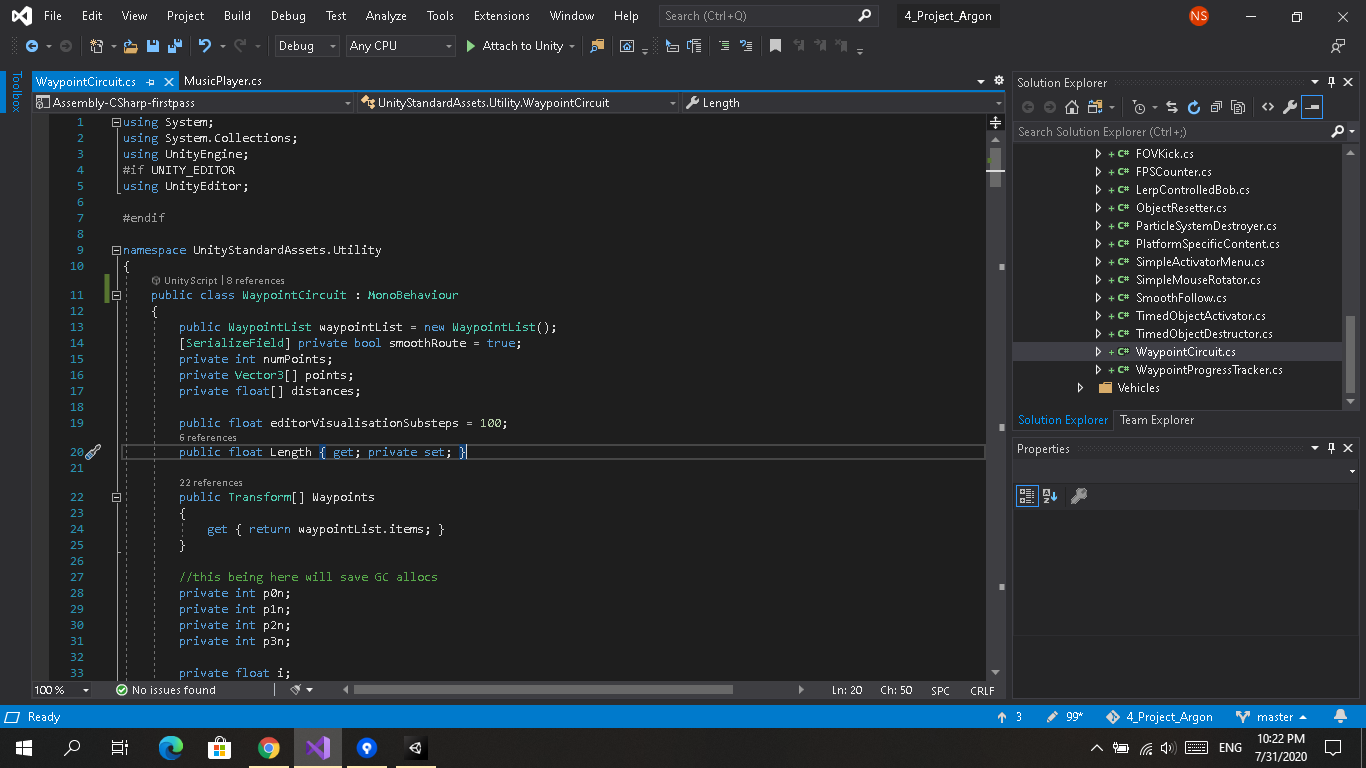This screenshot has height=768, width=1366.
Task: Expand the Vehicles folder
Action: point(1081,388)
